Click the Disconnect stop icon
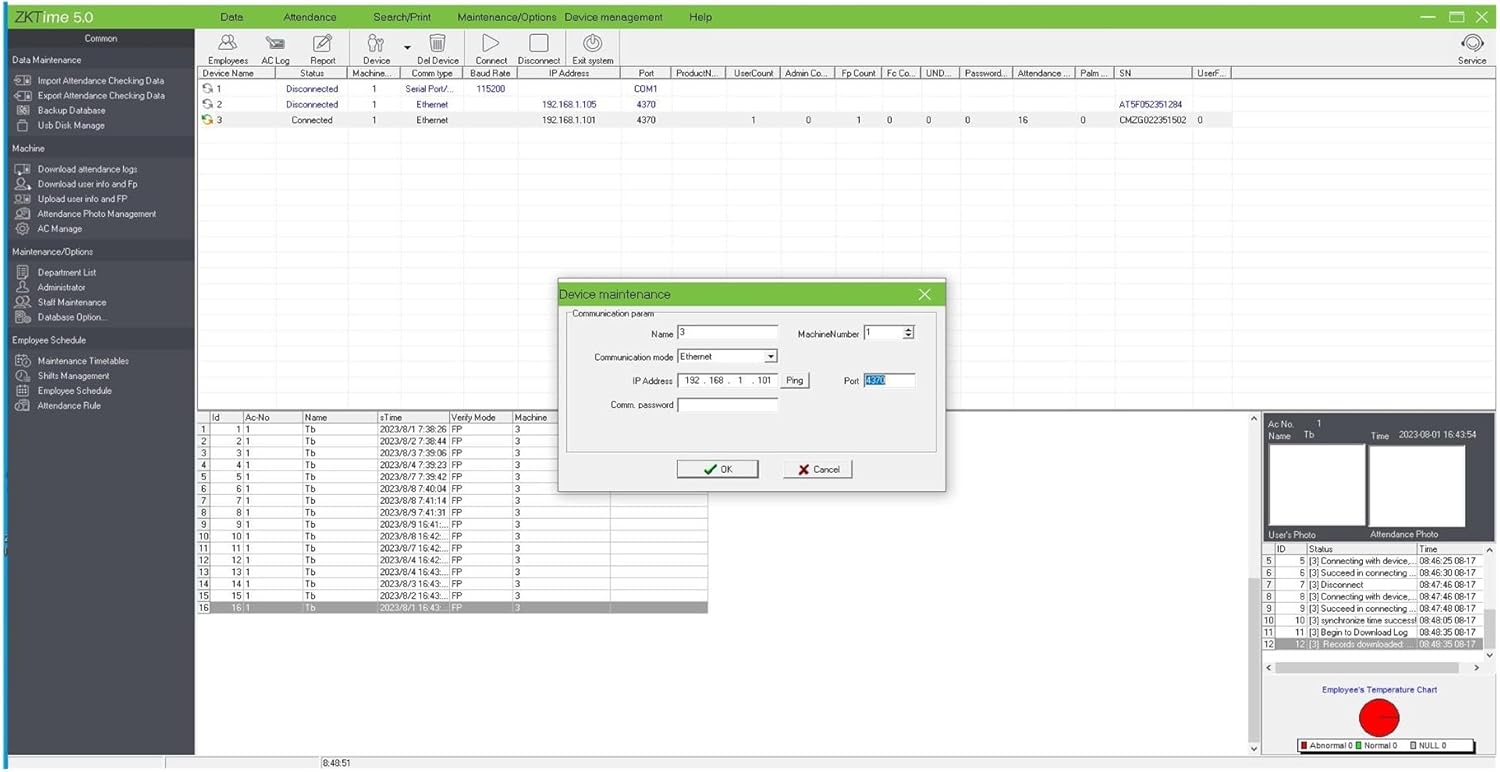This screenshot has width=1500, height=772. pos(539,44)
